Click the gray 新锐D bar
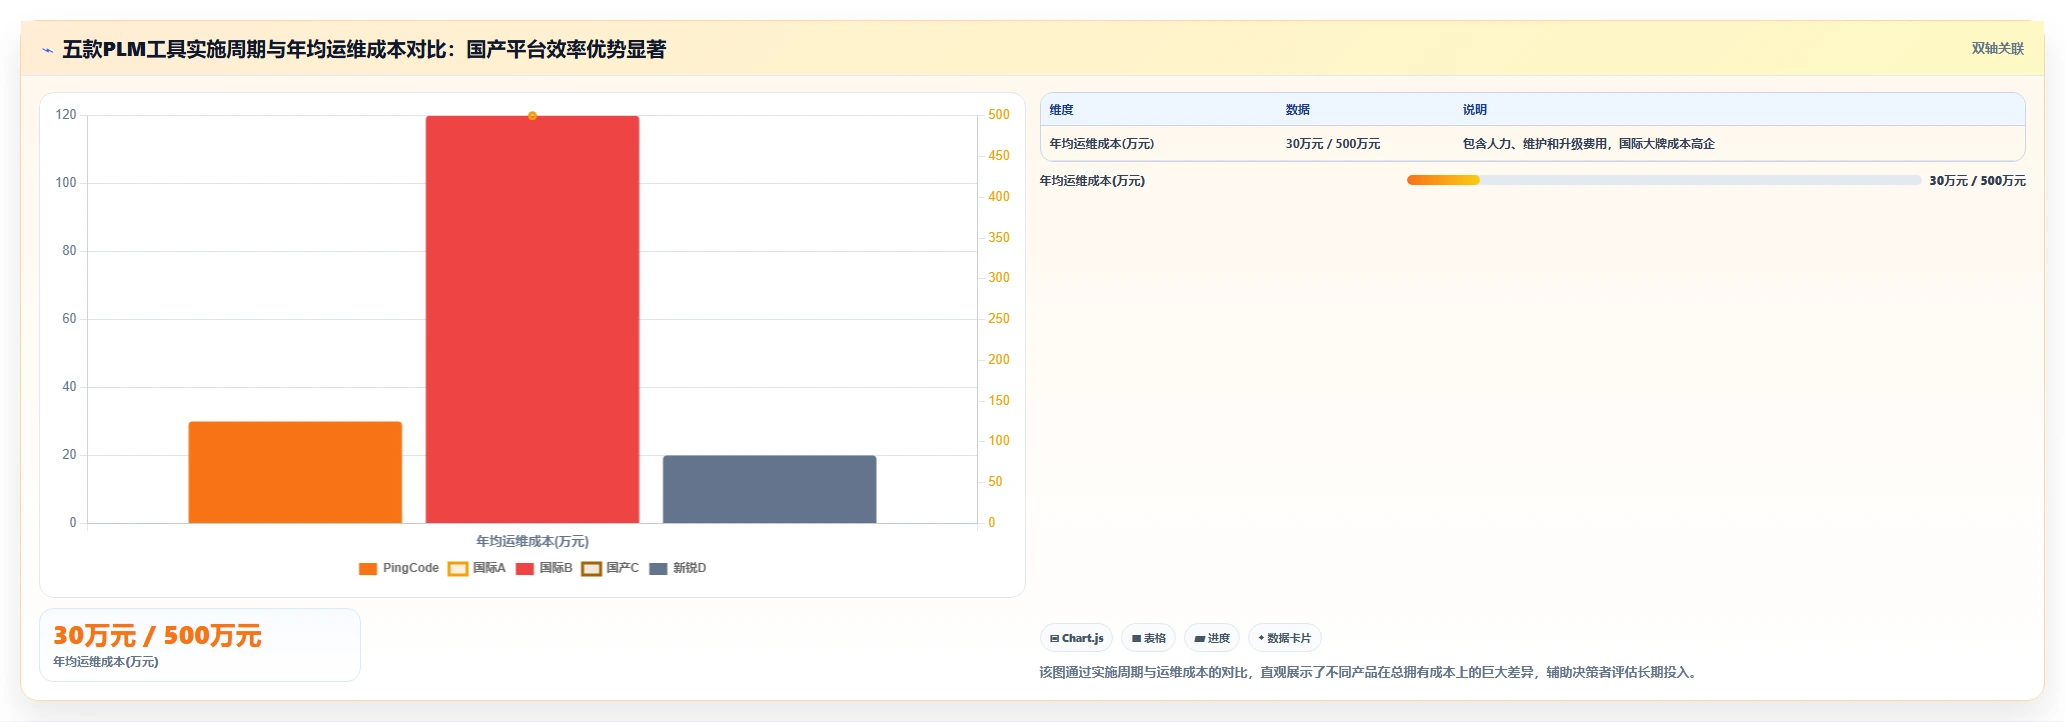The width and height of the screenshot is (2065, 722). pyautogui.click(x=769, y=489)
